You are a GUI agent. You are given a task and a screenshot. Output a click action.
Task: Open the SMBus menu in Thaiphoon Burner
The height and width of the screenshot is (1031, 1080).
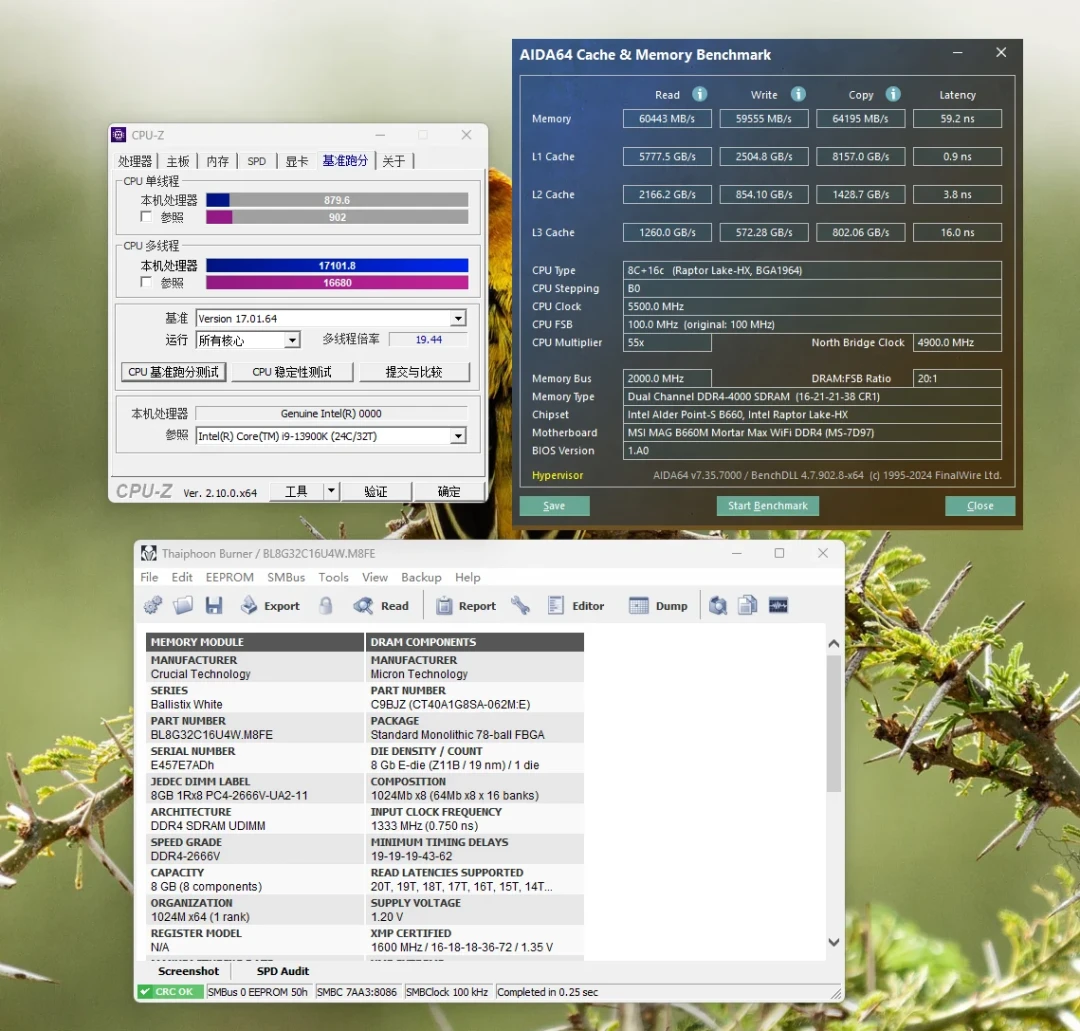(286, 577)
